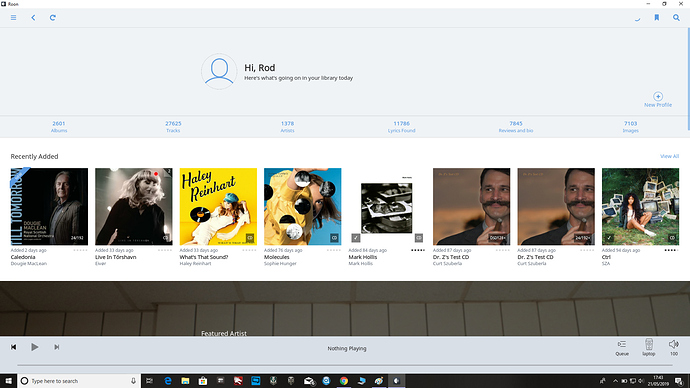View the 1378 Artists count
The width and height of the screenshot is (690, 388).
coord(287,127)
